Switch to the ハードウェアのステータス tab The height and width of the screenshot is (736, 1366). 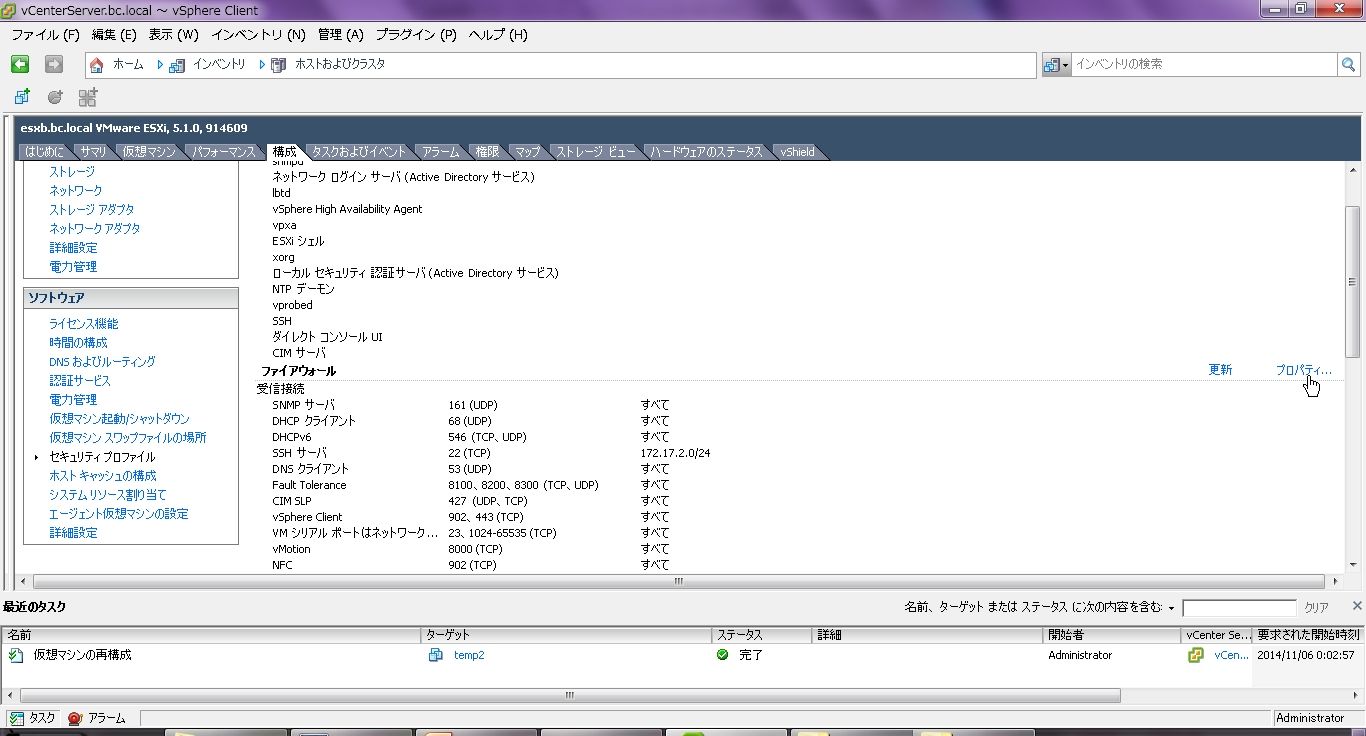point(706,152)
